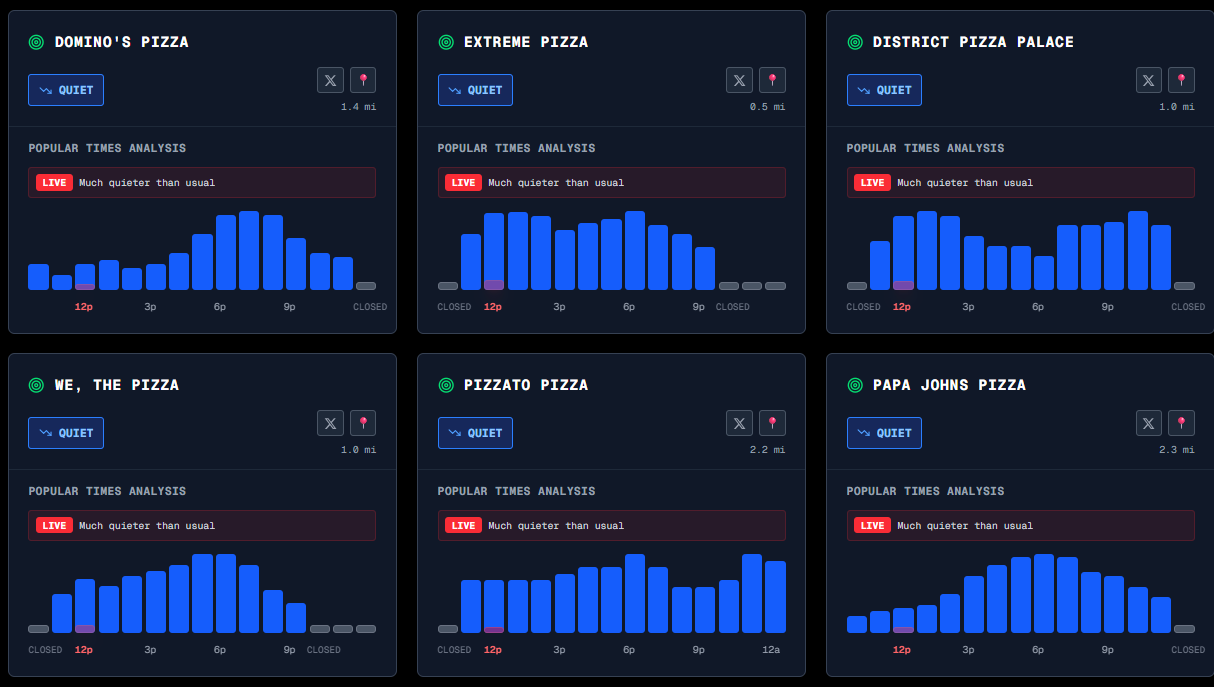Open map pin for Papa Johns Pizza
1214x687 pixels.
(x=1181, y=423)
